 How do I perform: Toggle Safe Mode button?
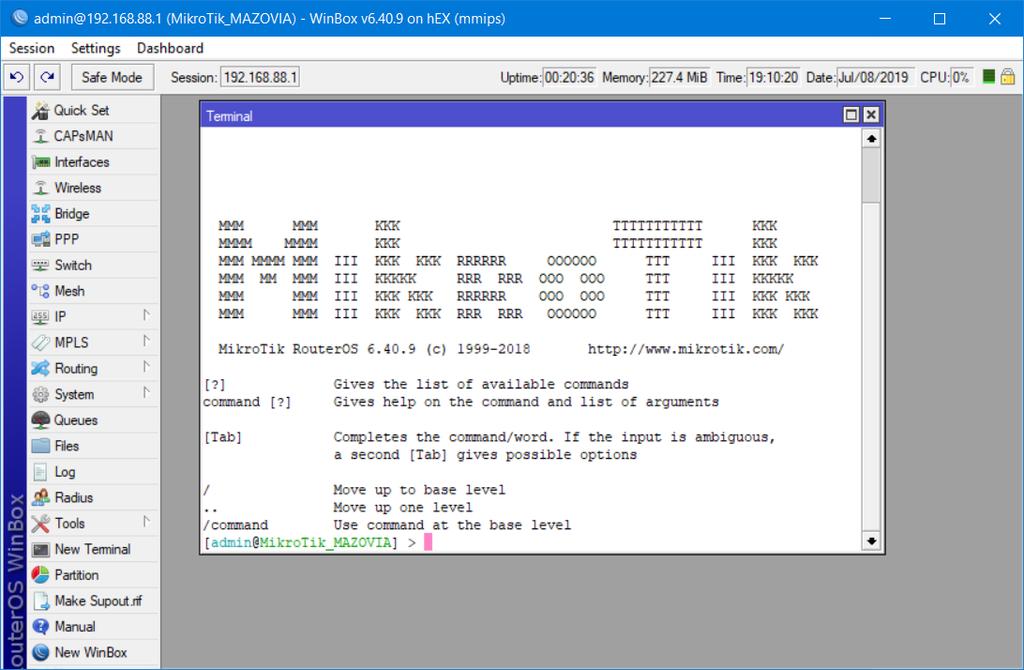click(x=112, y=77)
